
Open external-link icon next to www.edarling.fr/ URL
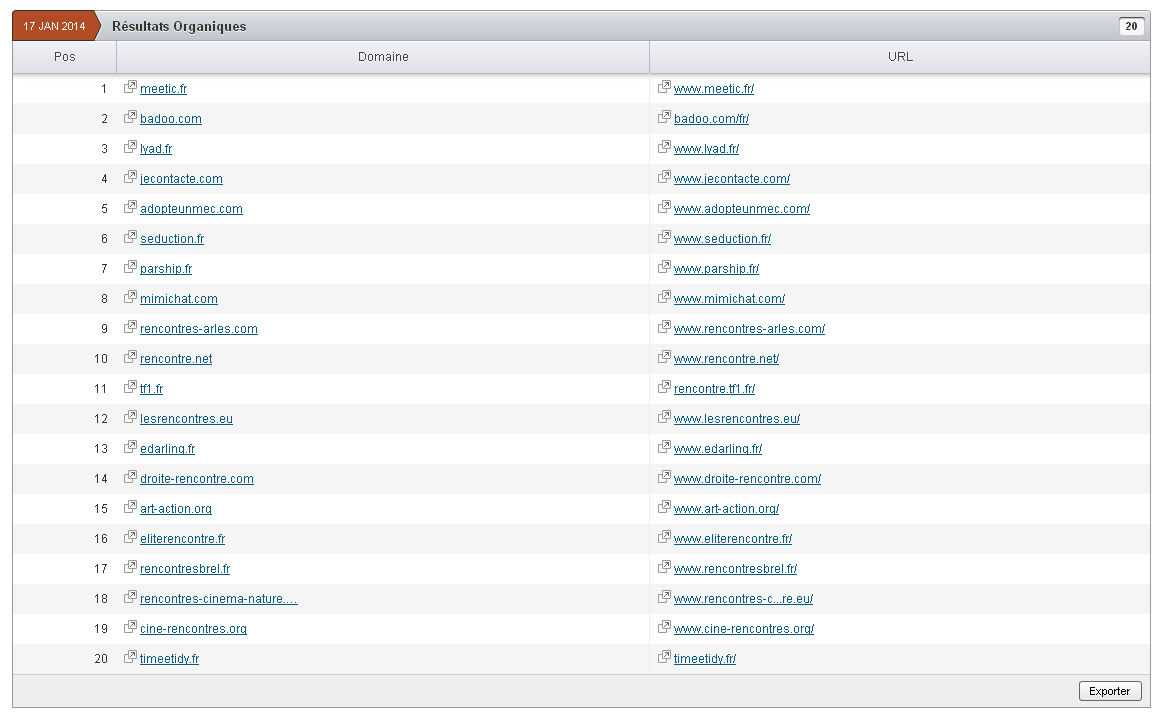(x=664, y=447)
